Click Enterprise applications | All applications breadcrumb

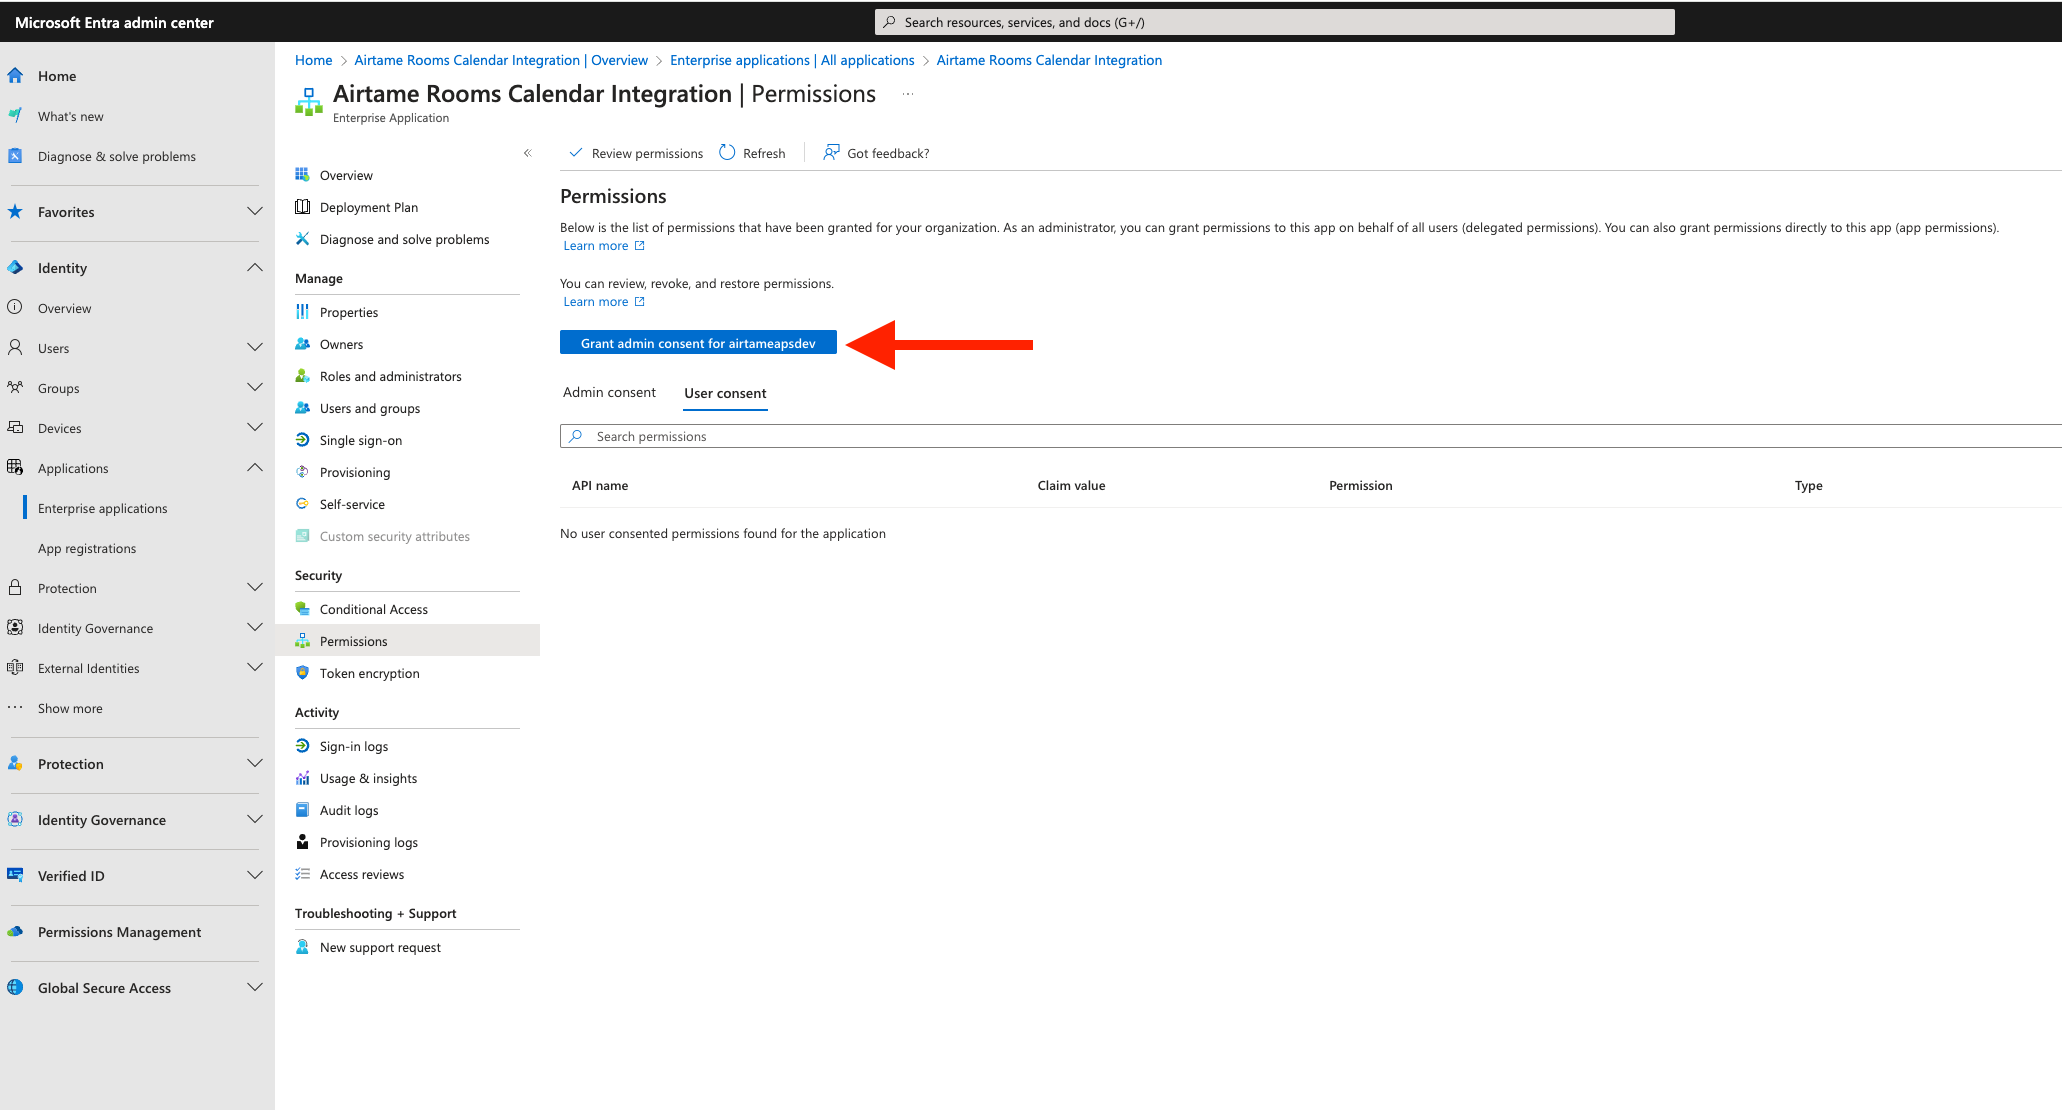coord(792,60)
